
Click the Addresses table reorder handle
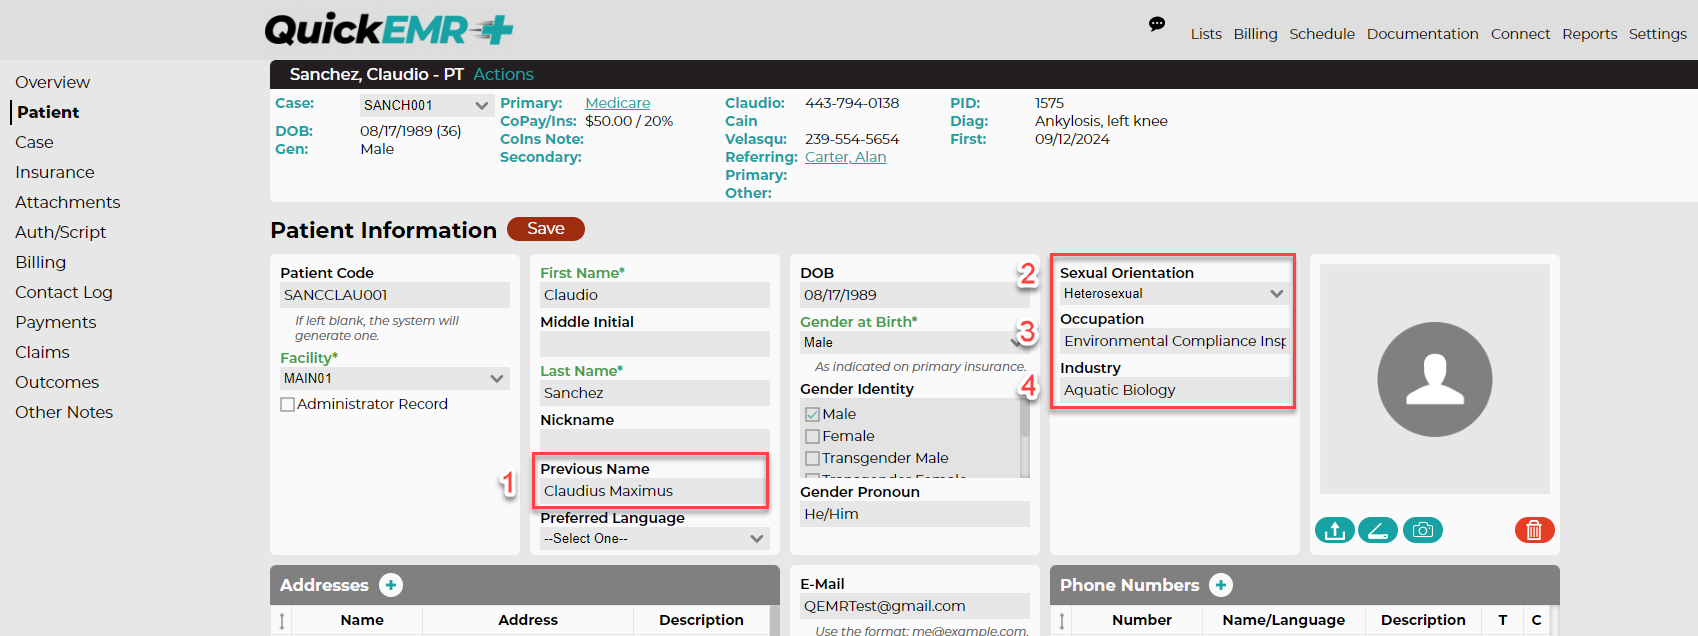[x=282, y=621]
